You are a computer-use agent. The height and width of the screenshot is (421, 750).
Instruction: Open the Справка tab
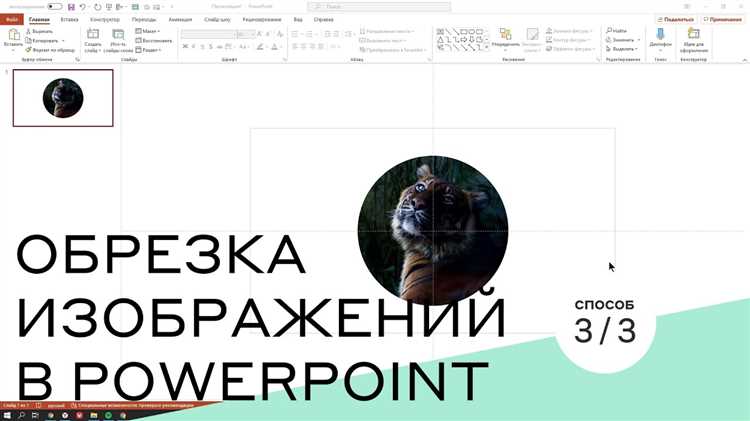[x=324, y=20]
